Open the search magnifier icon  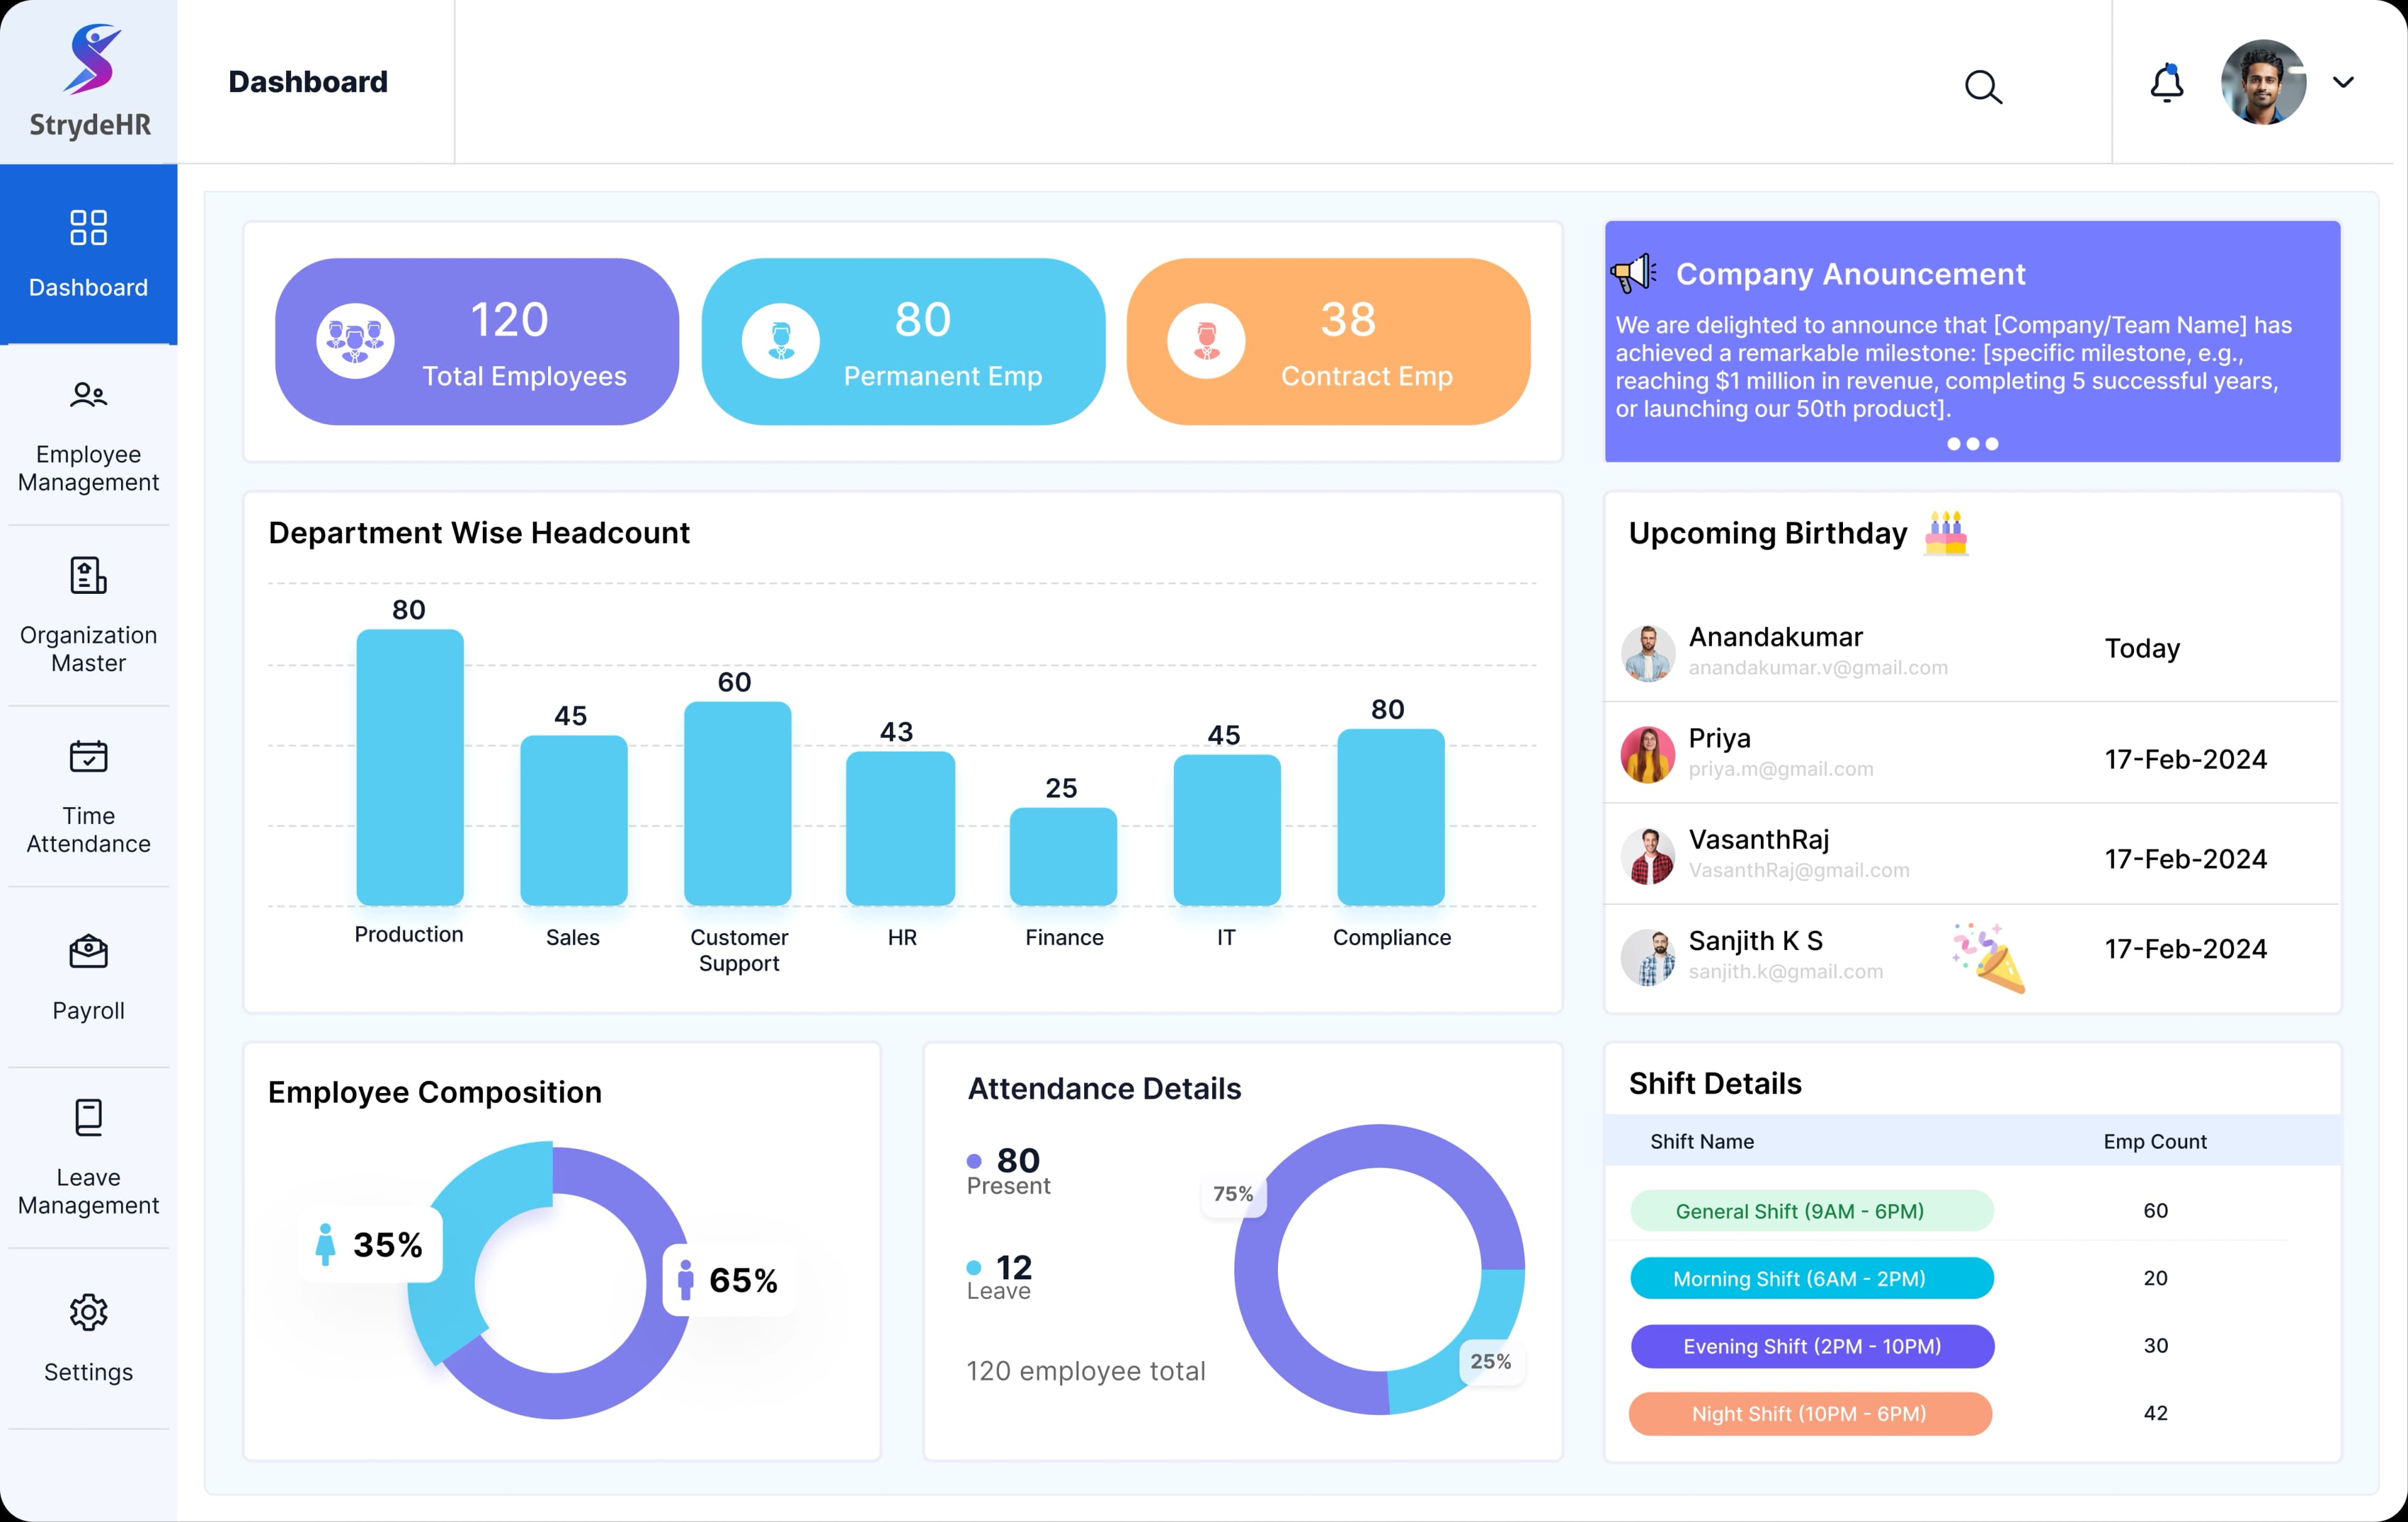[1983, 88]
